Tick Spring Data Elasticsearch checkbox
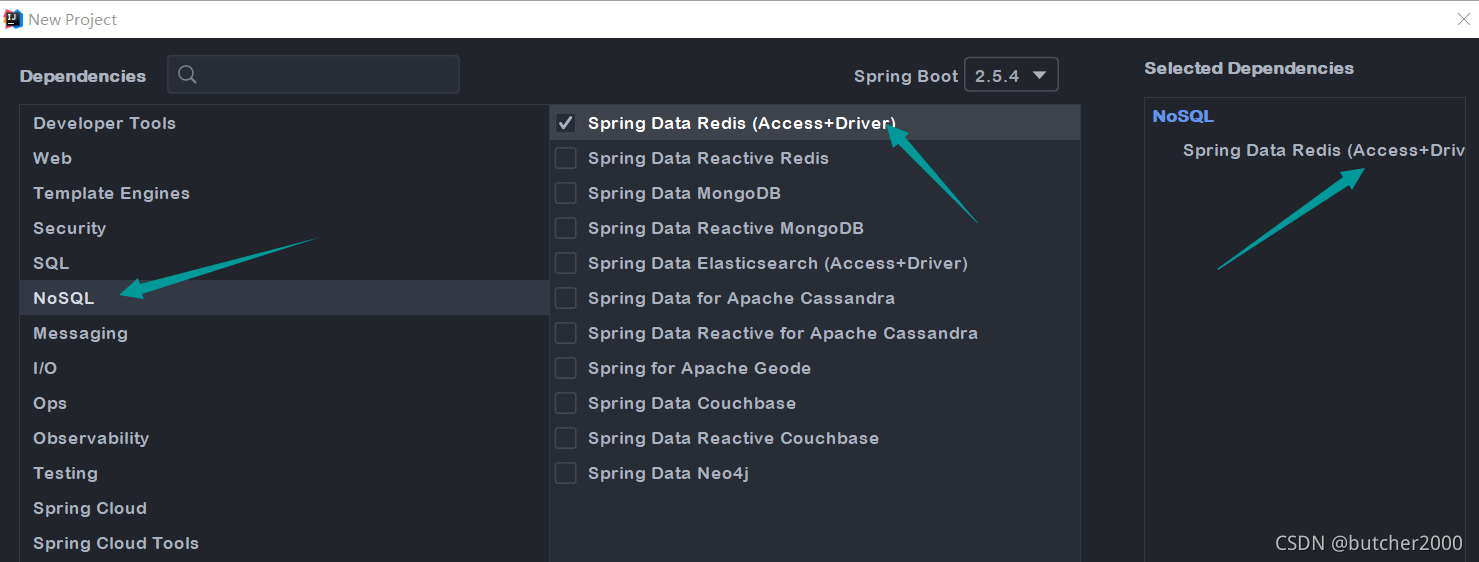 click(566, 263)
